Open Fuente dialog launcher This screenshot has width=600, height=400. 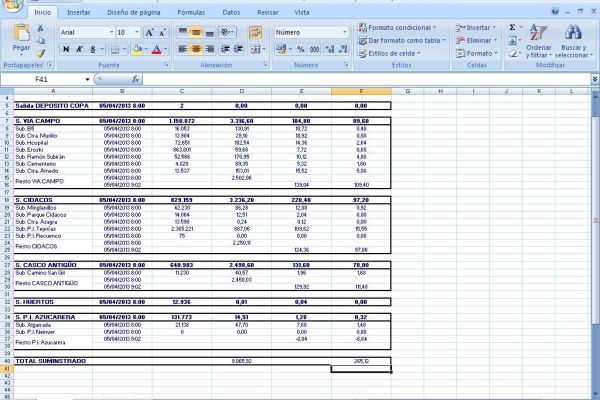coord(166,65)
